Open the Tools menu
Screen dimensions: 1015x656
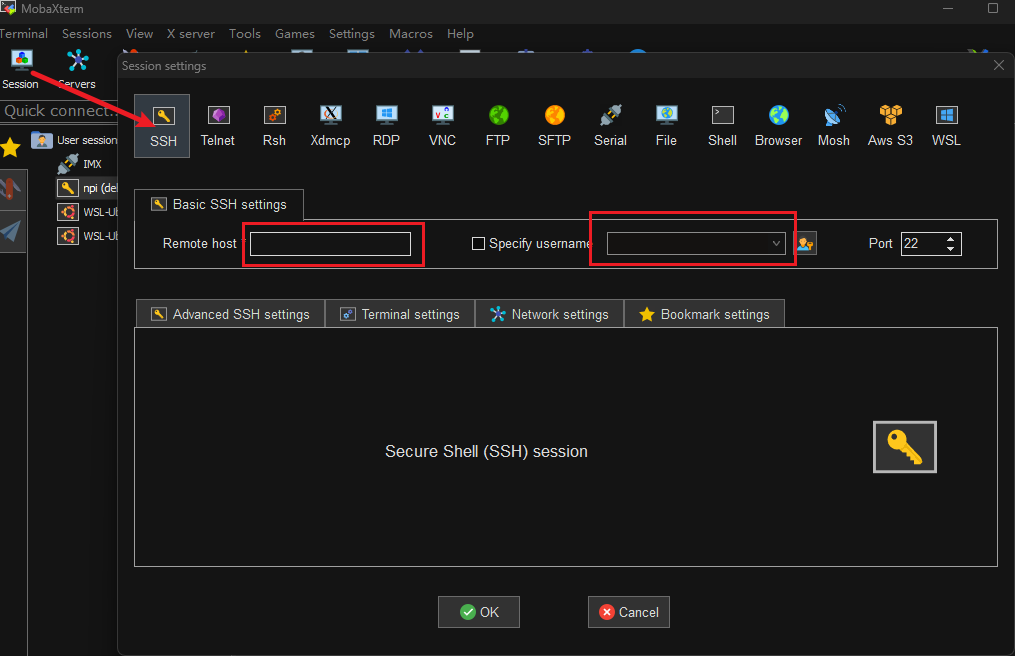click(x=245, y=34)
